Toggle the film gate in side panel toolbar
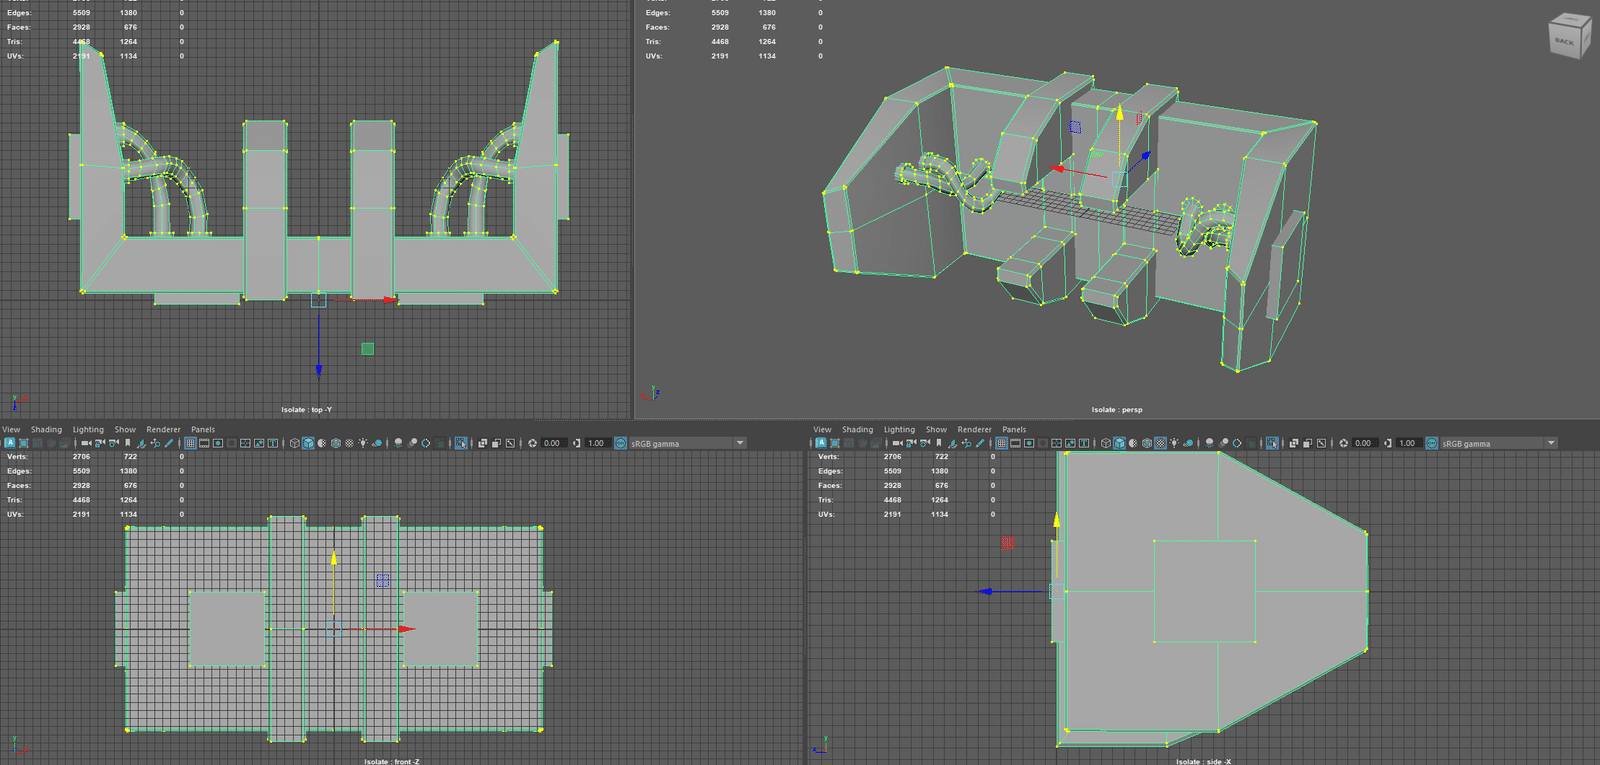This screenshot has height=765, width=1600. point(1015,443)
